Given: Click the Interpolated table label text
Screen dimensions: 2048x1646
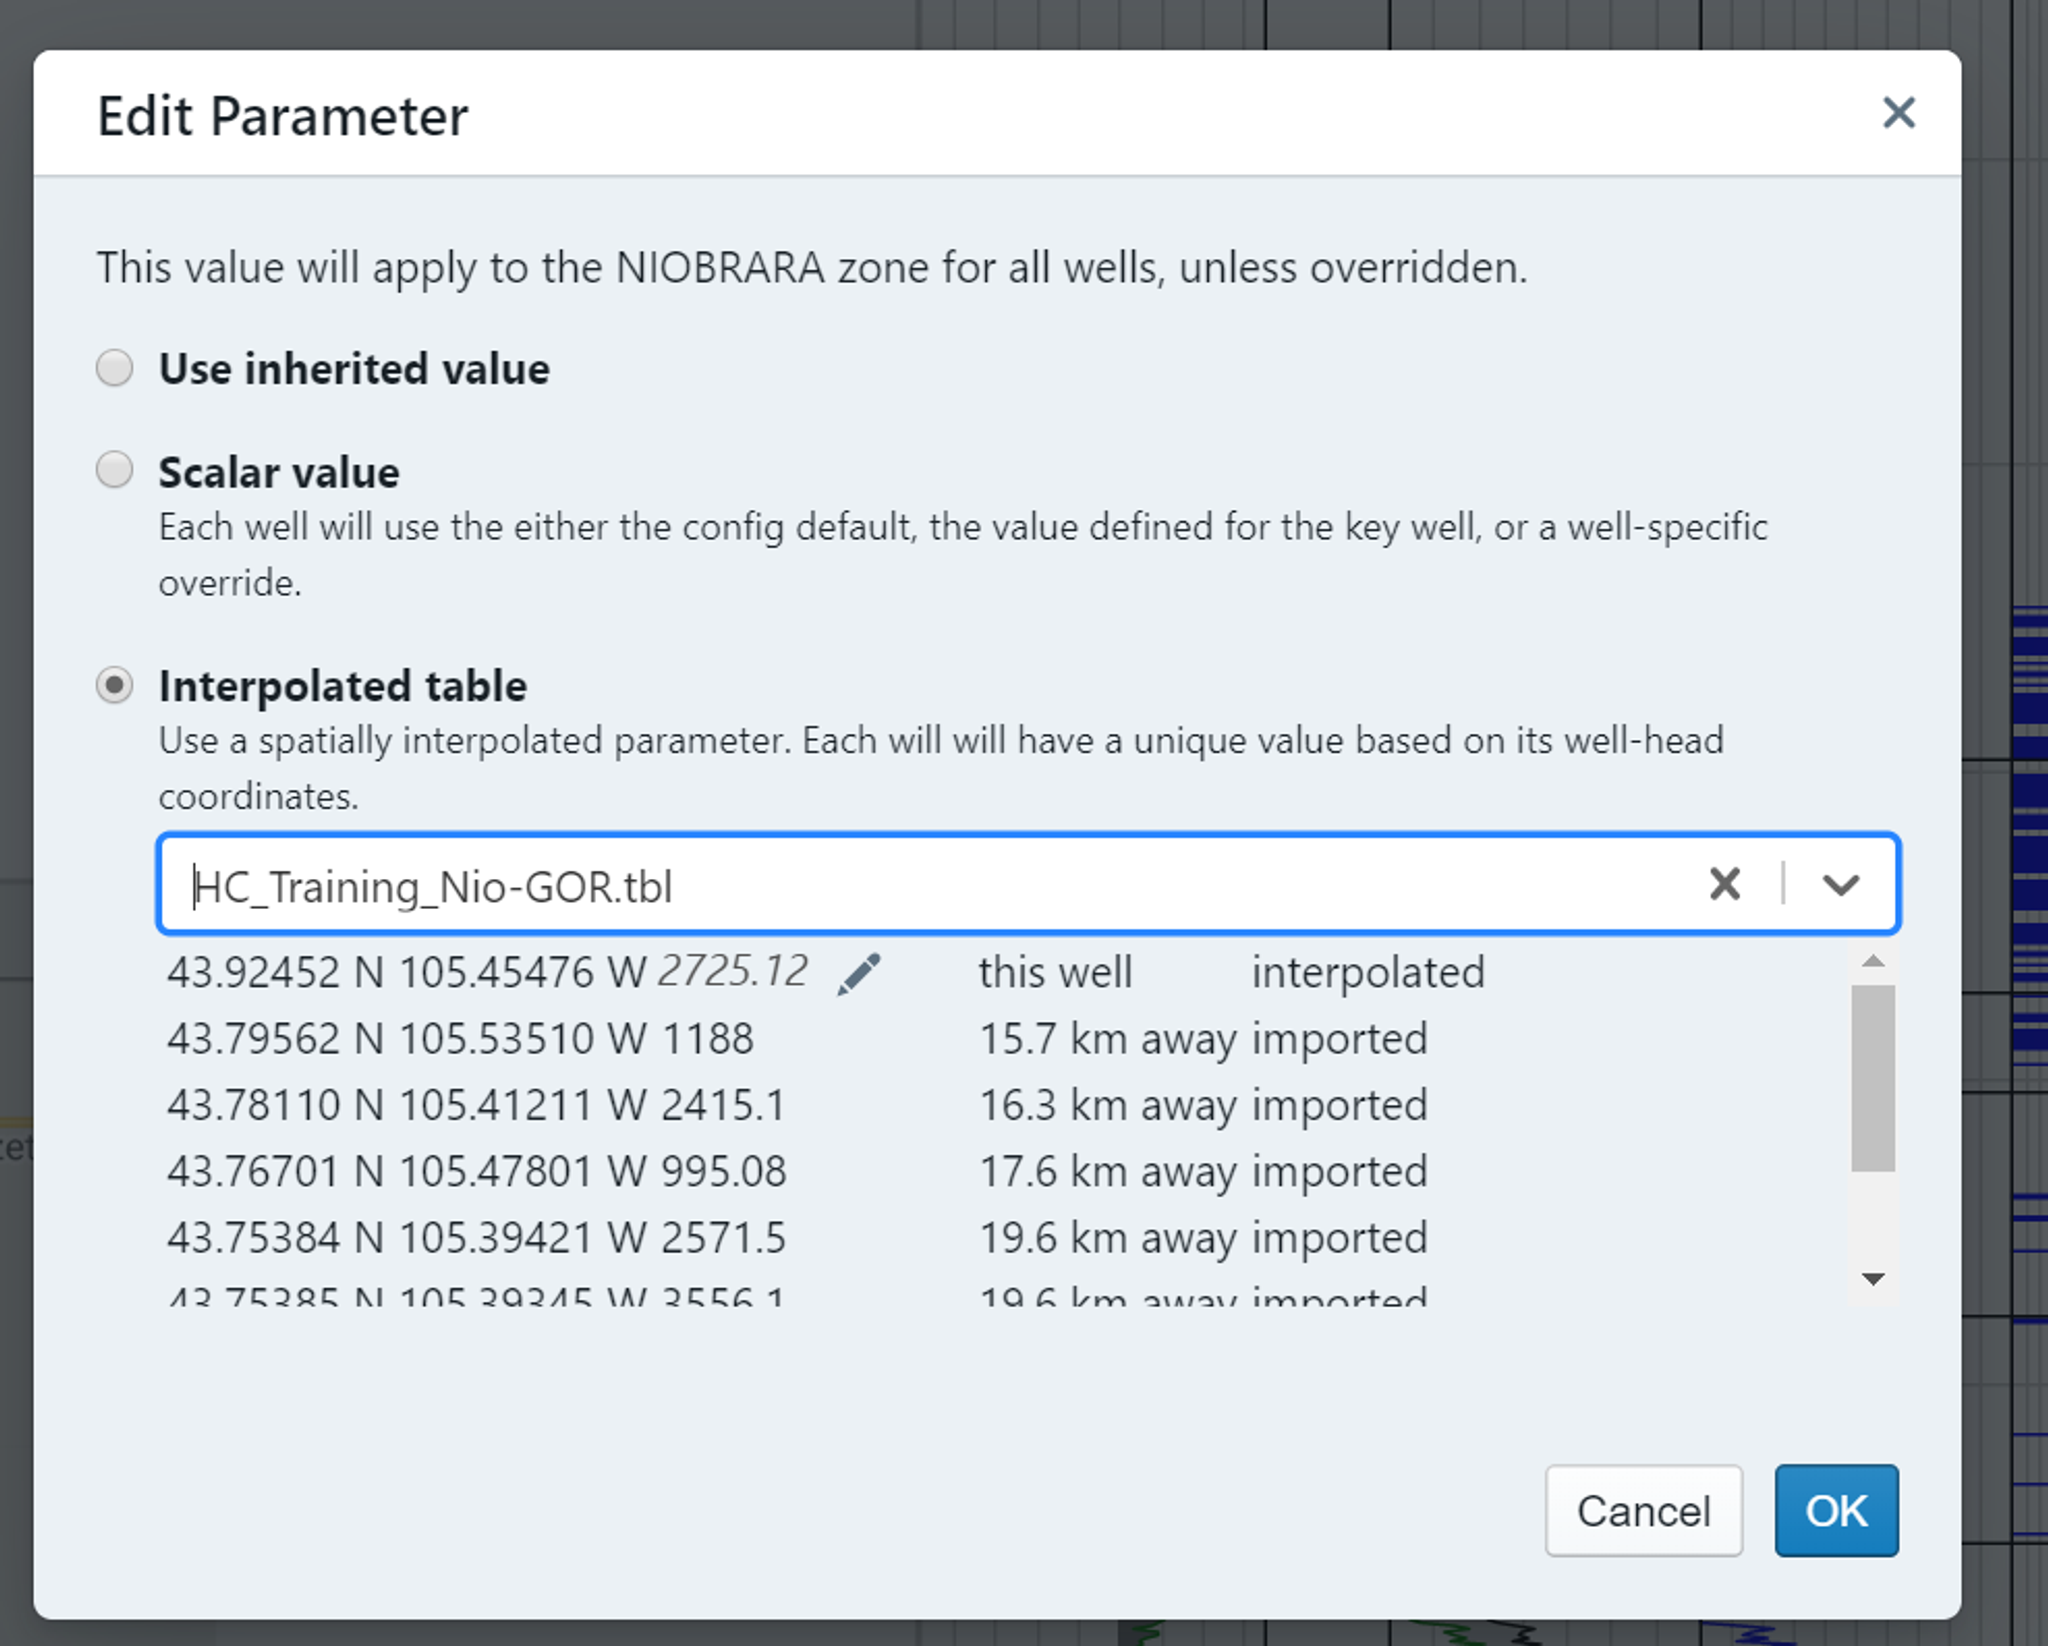Looking at the screenshot, I should coord(343,686).
